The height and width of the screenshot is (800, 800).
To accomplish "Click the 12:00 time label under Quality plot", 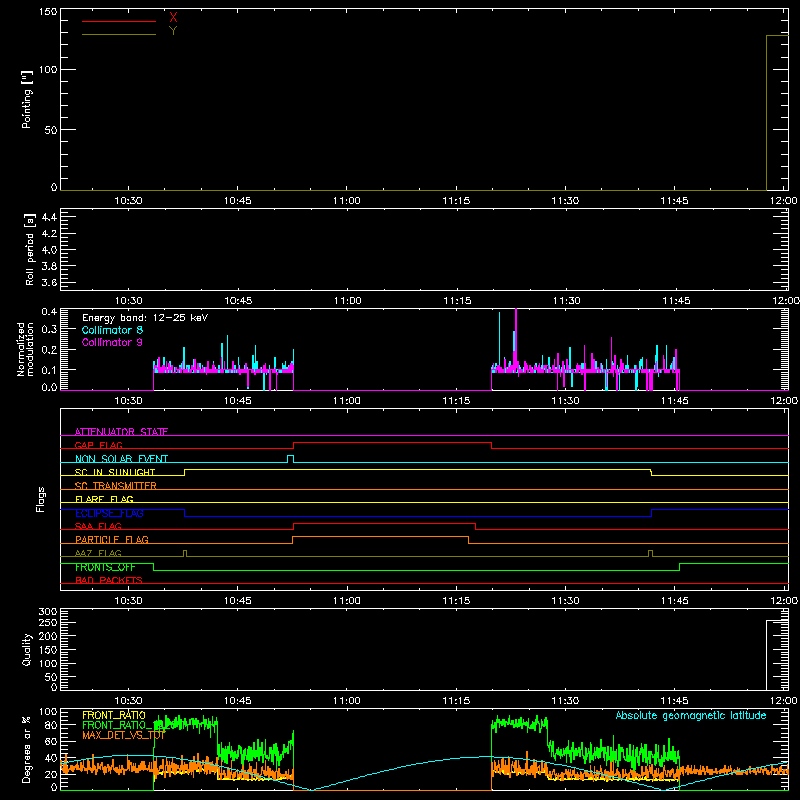I will click(x=784, y=701).
